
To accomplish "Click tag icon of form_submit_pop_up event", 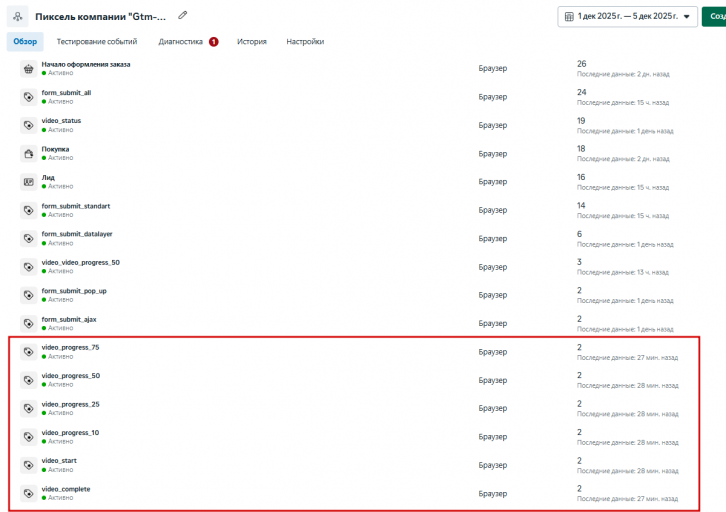I will [29, 295].
